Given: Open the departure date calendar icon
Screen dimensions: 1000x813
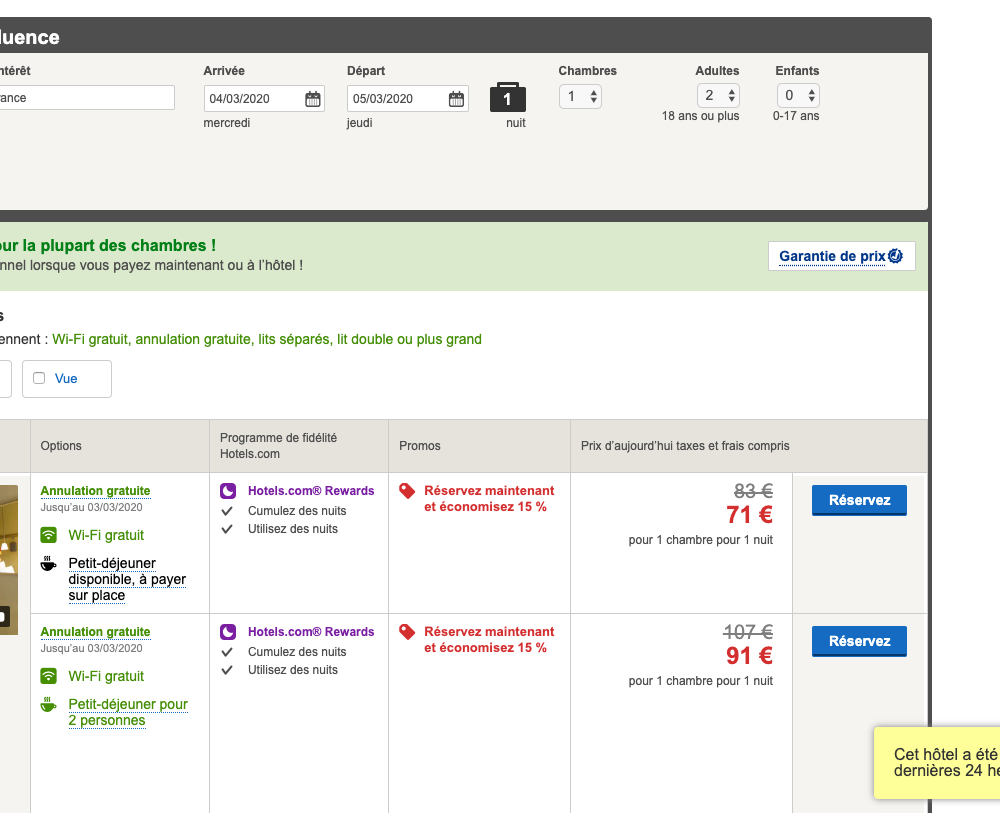Looking at the screenshot, I should (456, 99).
